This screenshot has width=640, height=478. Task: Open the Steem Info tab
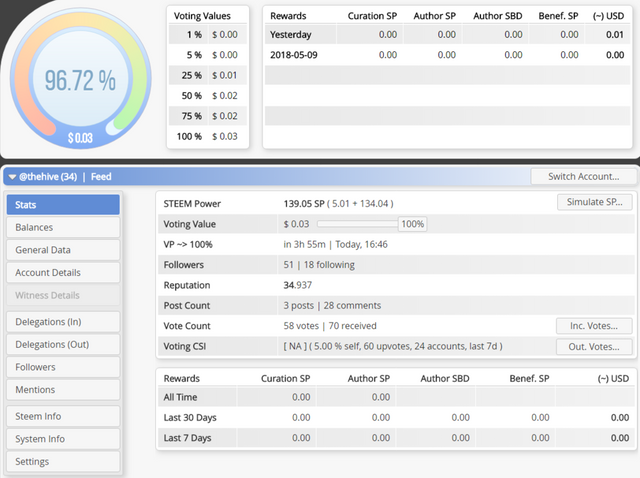[x=63, y=416]
